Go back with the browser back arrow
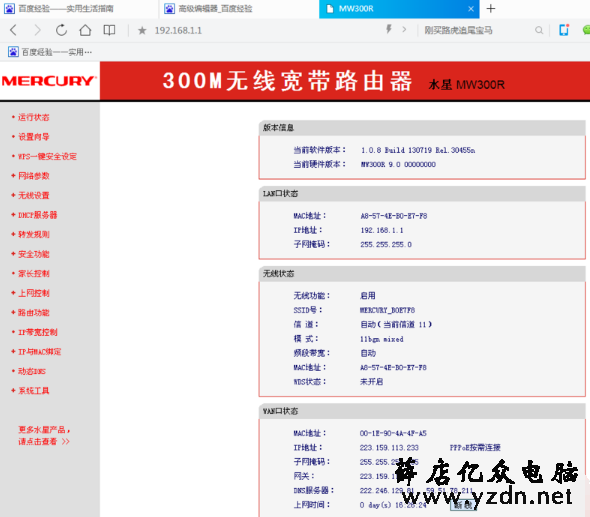This screenshot has height=517, width=590. pos(13,30)
